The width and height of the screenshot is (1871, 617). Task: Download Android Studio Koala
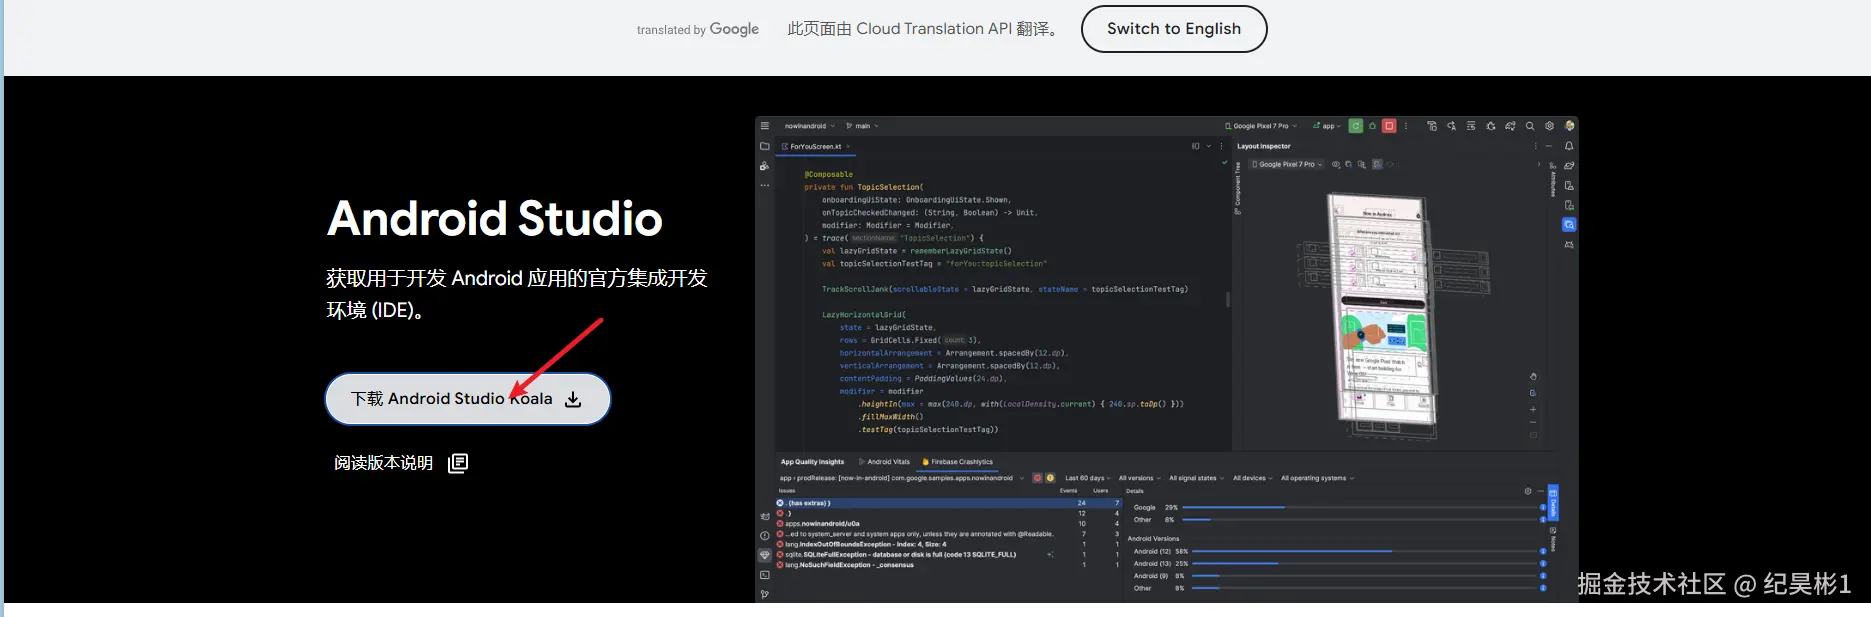[468, 399]
